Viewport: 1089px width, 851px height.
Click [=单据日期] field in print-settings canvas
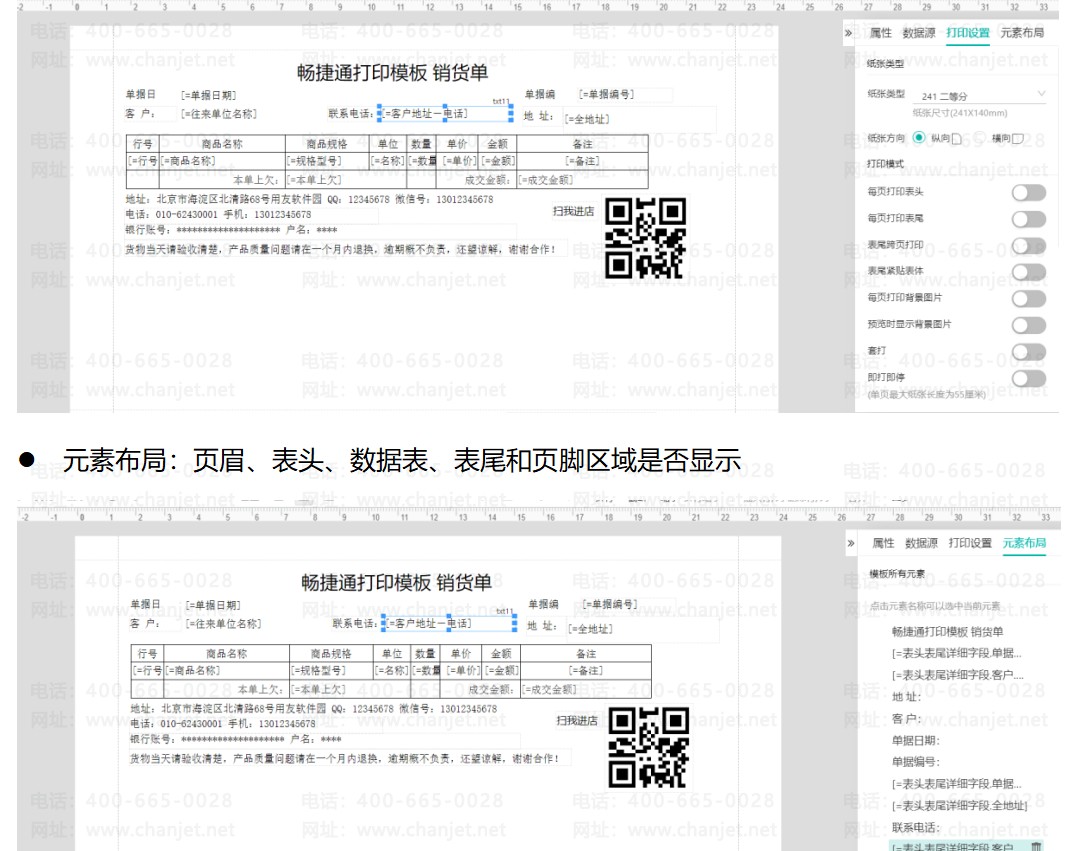(208, 95)
